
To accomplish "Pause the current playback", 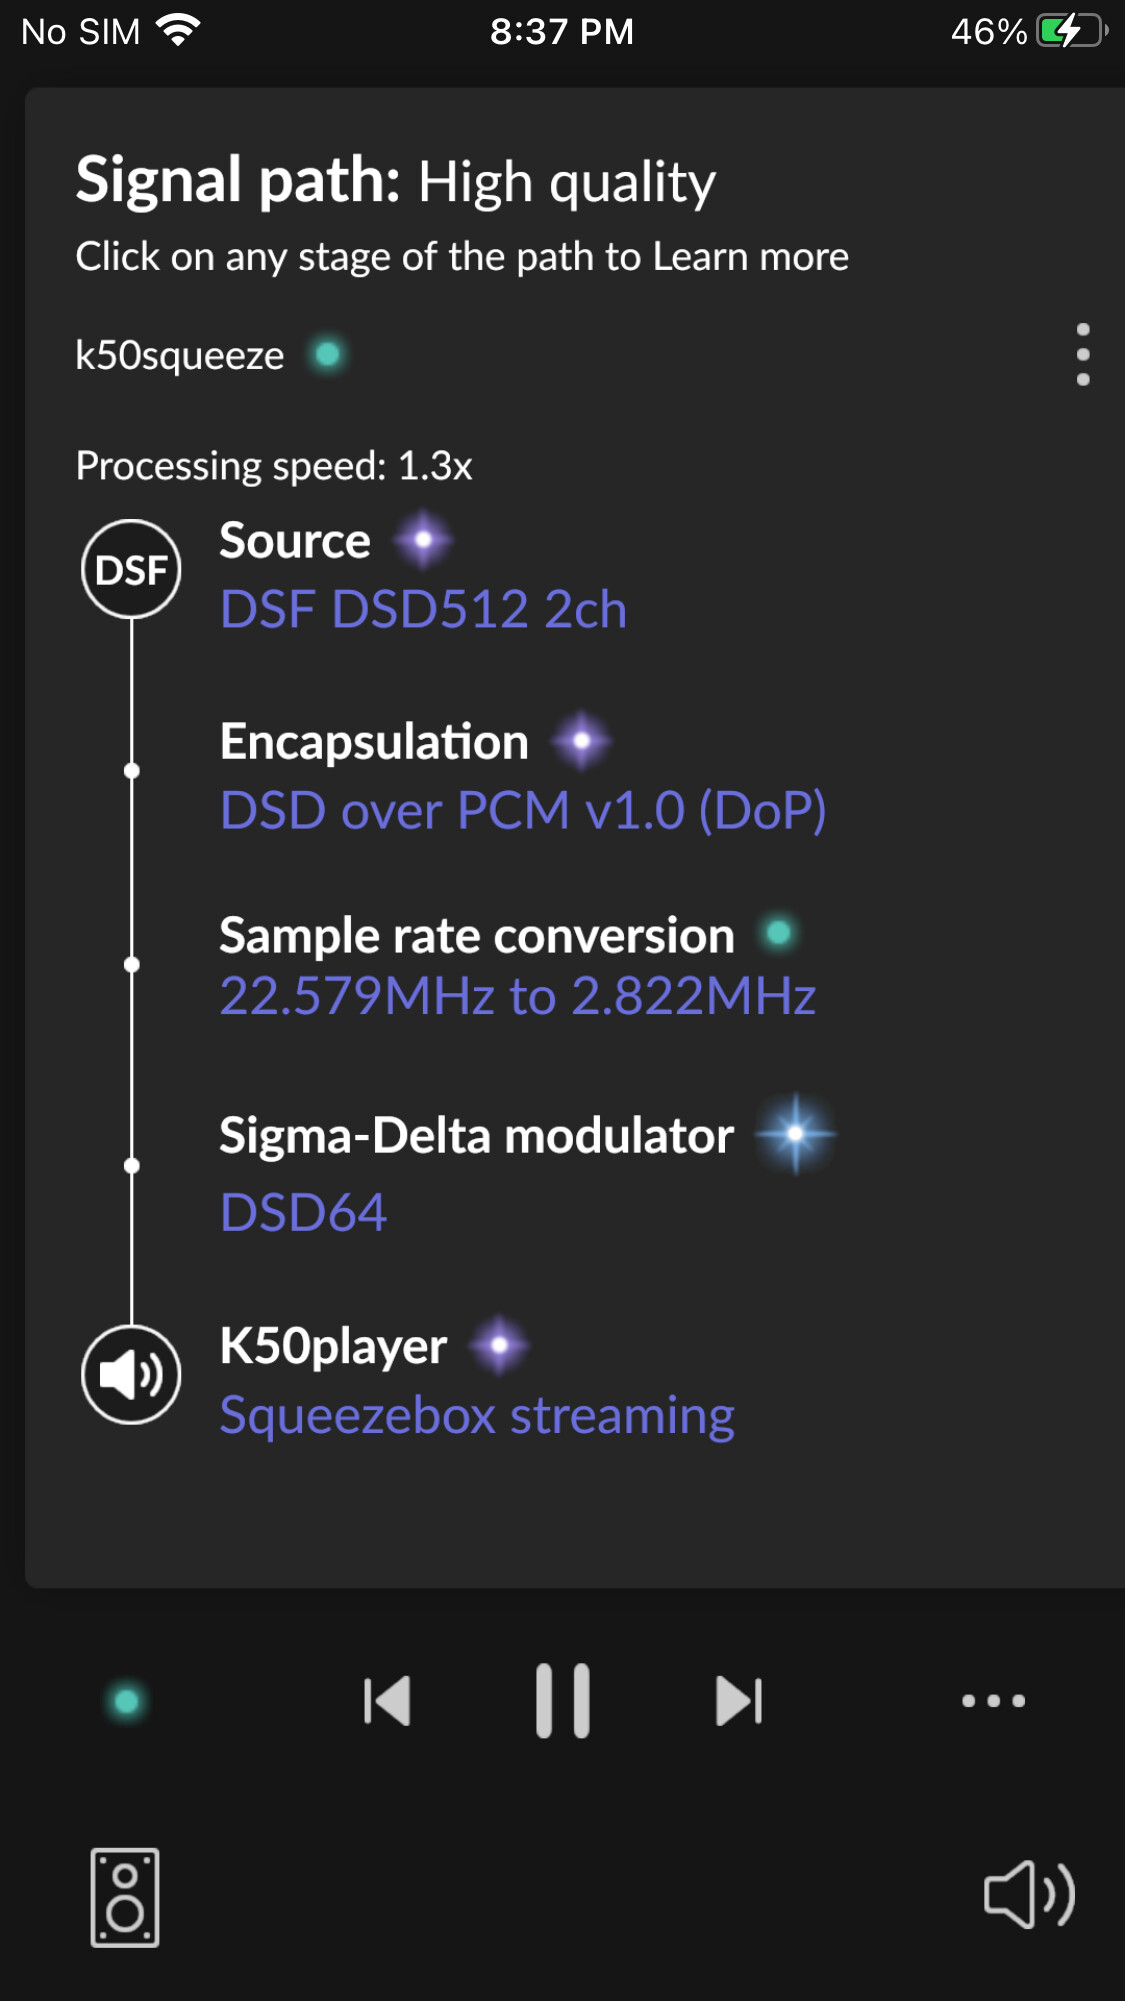I will pos(563,1701).
